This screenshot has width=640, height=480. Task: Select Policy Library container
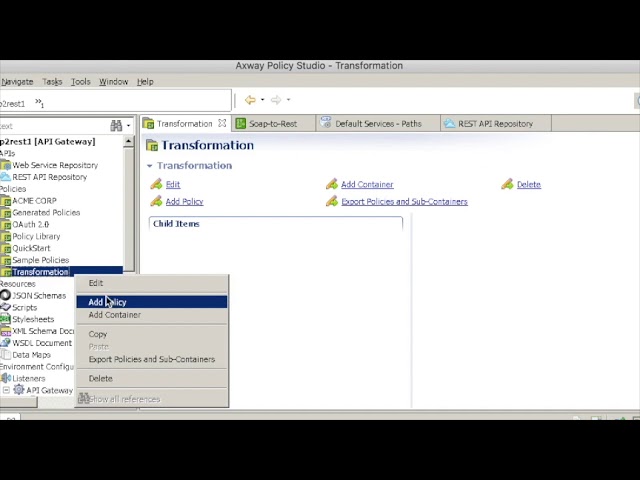point(36,236)
